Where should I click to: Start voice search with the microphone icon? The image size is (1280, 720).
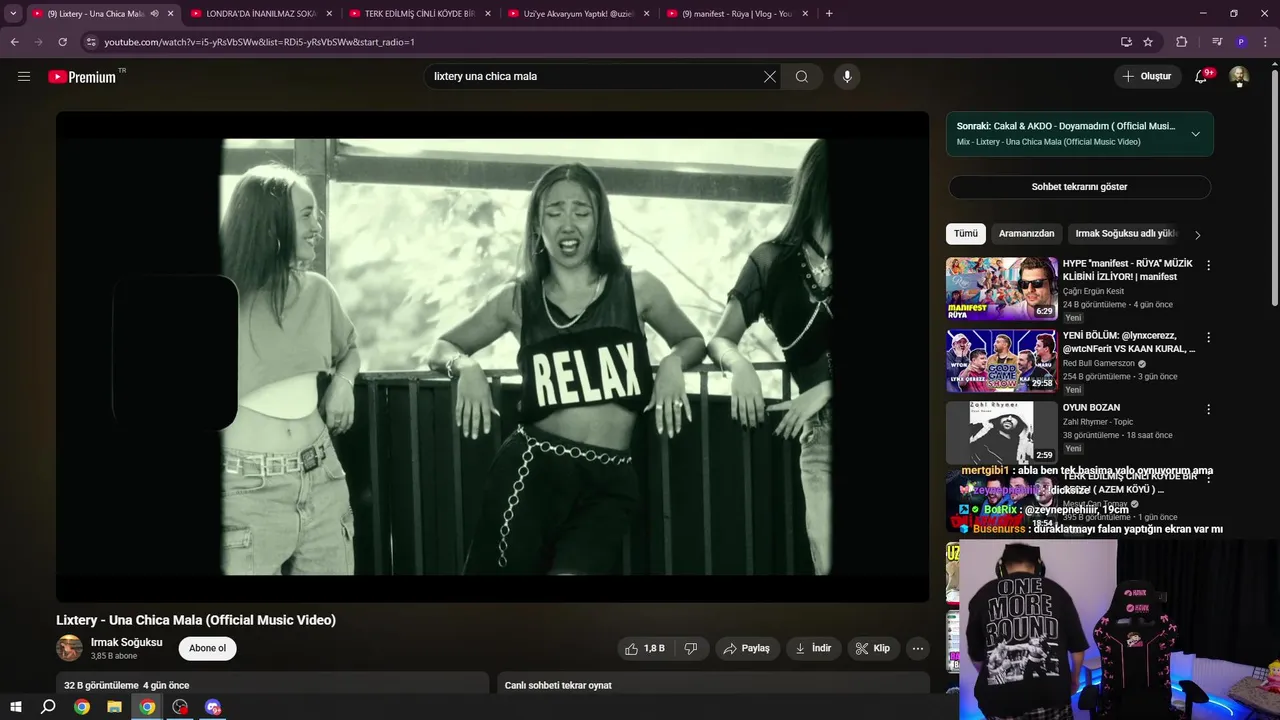847,76
